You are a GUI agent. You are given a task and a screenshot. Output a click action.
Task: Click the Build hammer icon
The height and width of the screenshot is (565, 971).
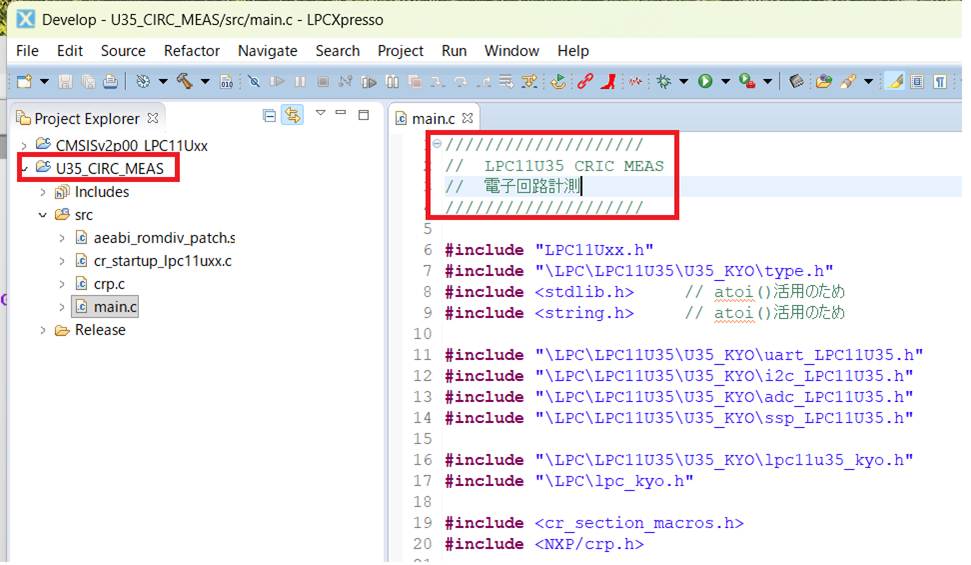tap(184, 81)
